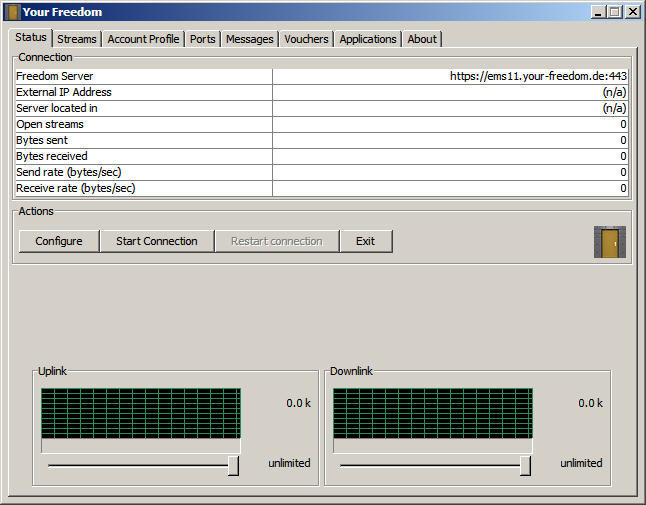Click the External IP Address row value
This screenshot has width=646, height=505.
[450, 92]
